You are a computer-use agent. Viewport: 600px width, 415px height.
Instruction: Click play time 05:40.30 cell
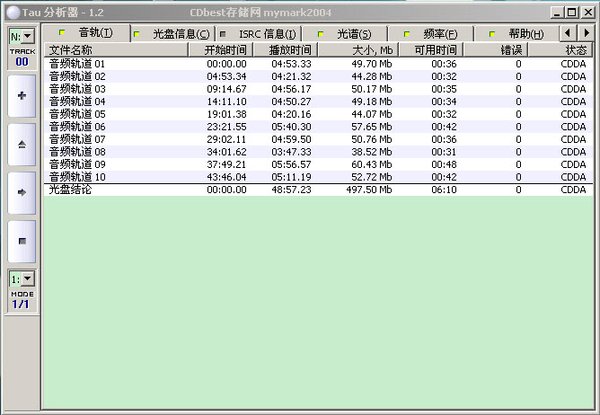tap(291, 127)
